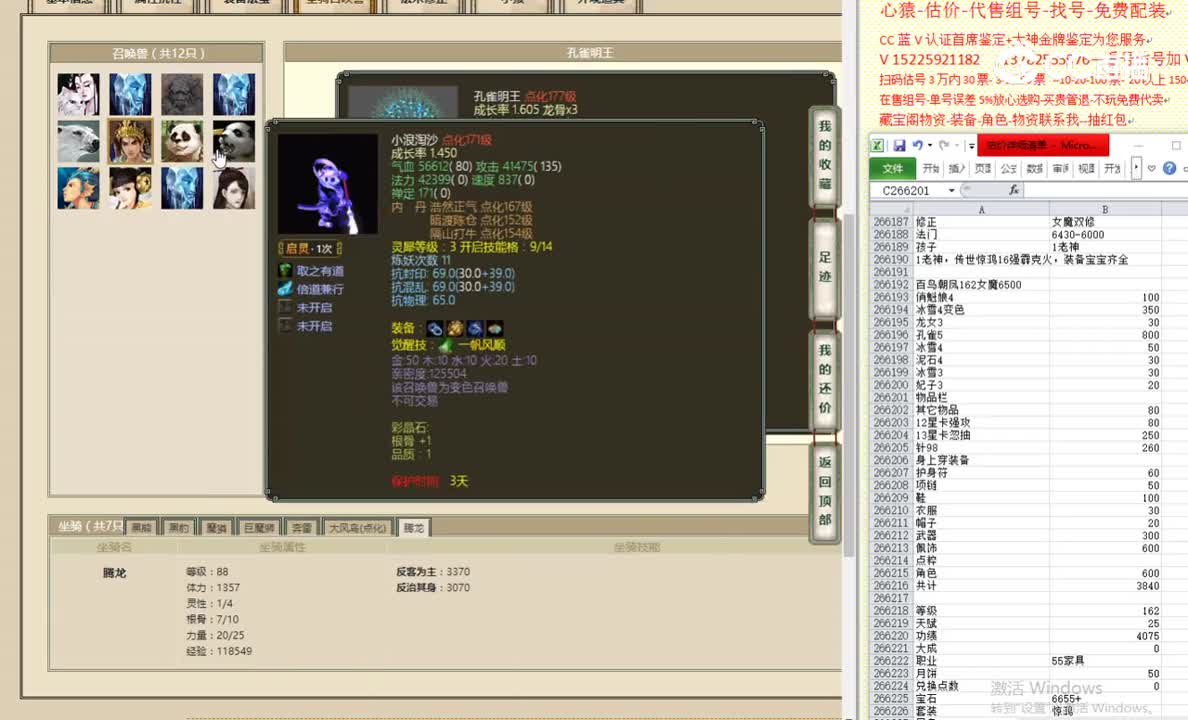This screenshot has width=1188, height=720.
Task: Open the green 文件 File tab in Excel
Action: pyautogui.click(x=893, y=168)
